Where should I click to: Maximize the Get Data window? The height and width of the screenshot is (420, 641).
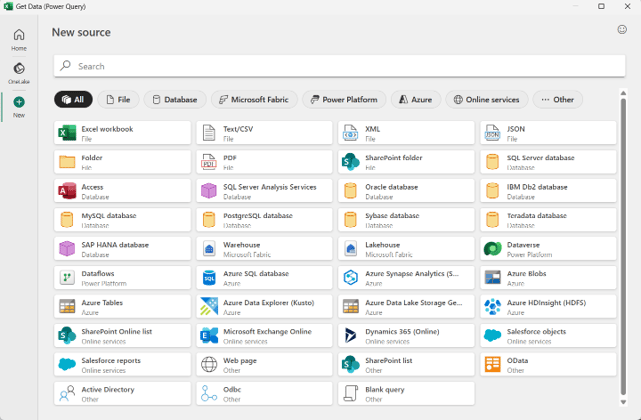pyautogui.click(x=601, y=6)
